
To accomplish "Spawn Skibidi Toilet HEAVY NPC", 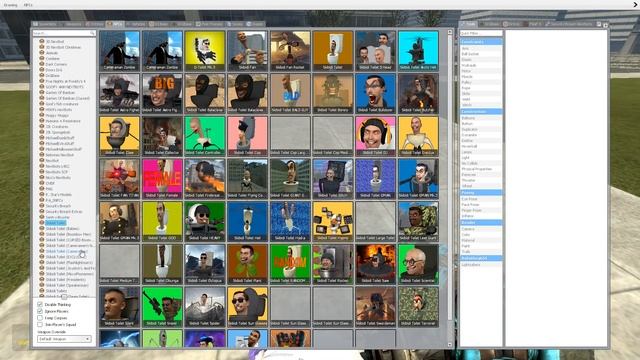I will pos(204,221).
